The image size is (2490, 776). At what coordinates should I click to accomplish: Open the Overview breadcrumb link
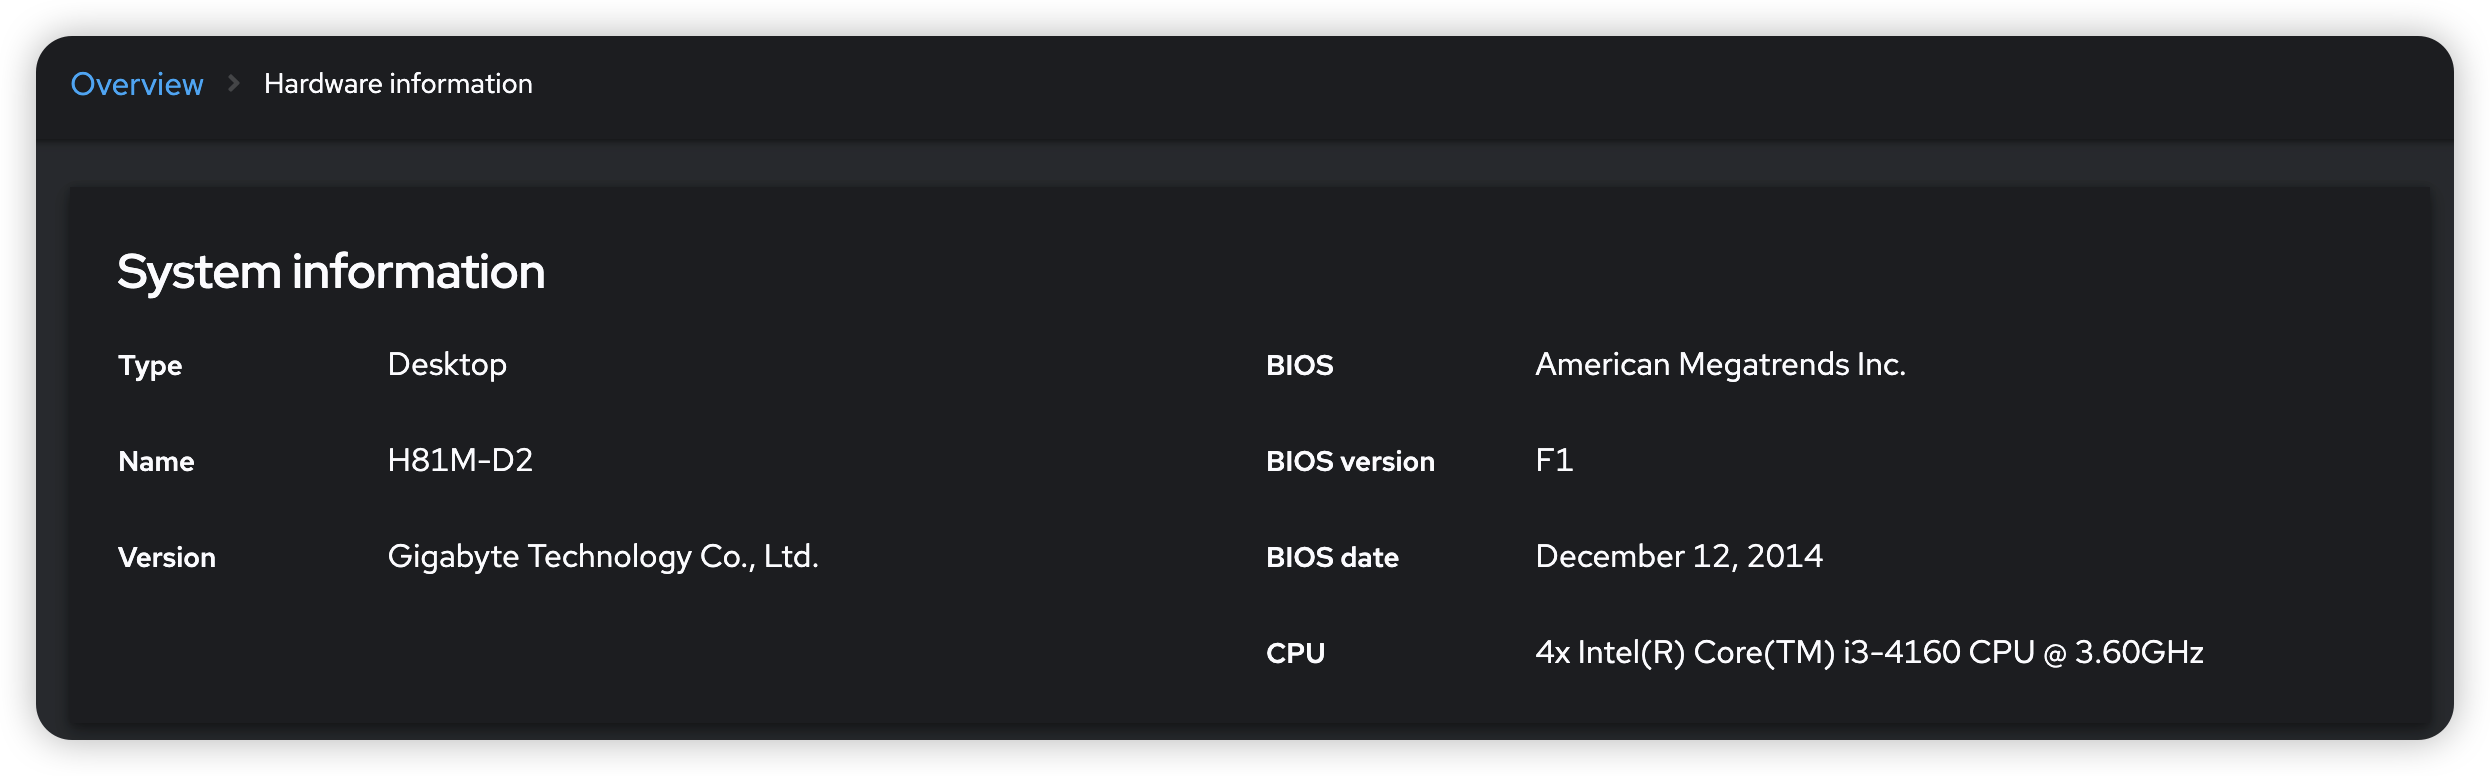tap(137, 84)
